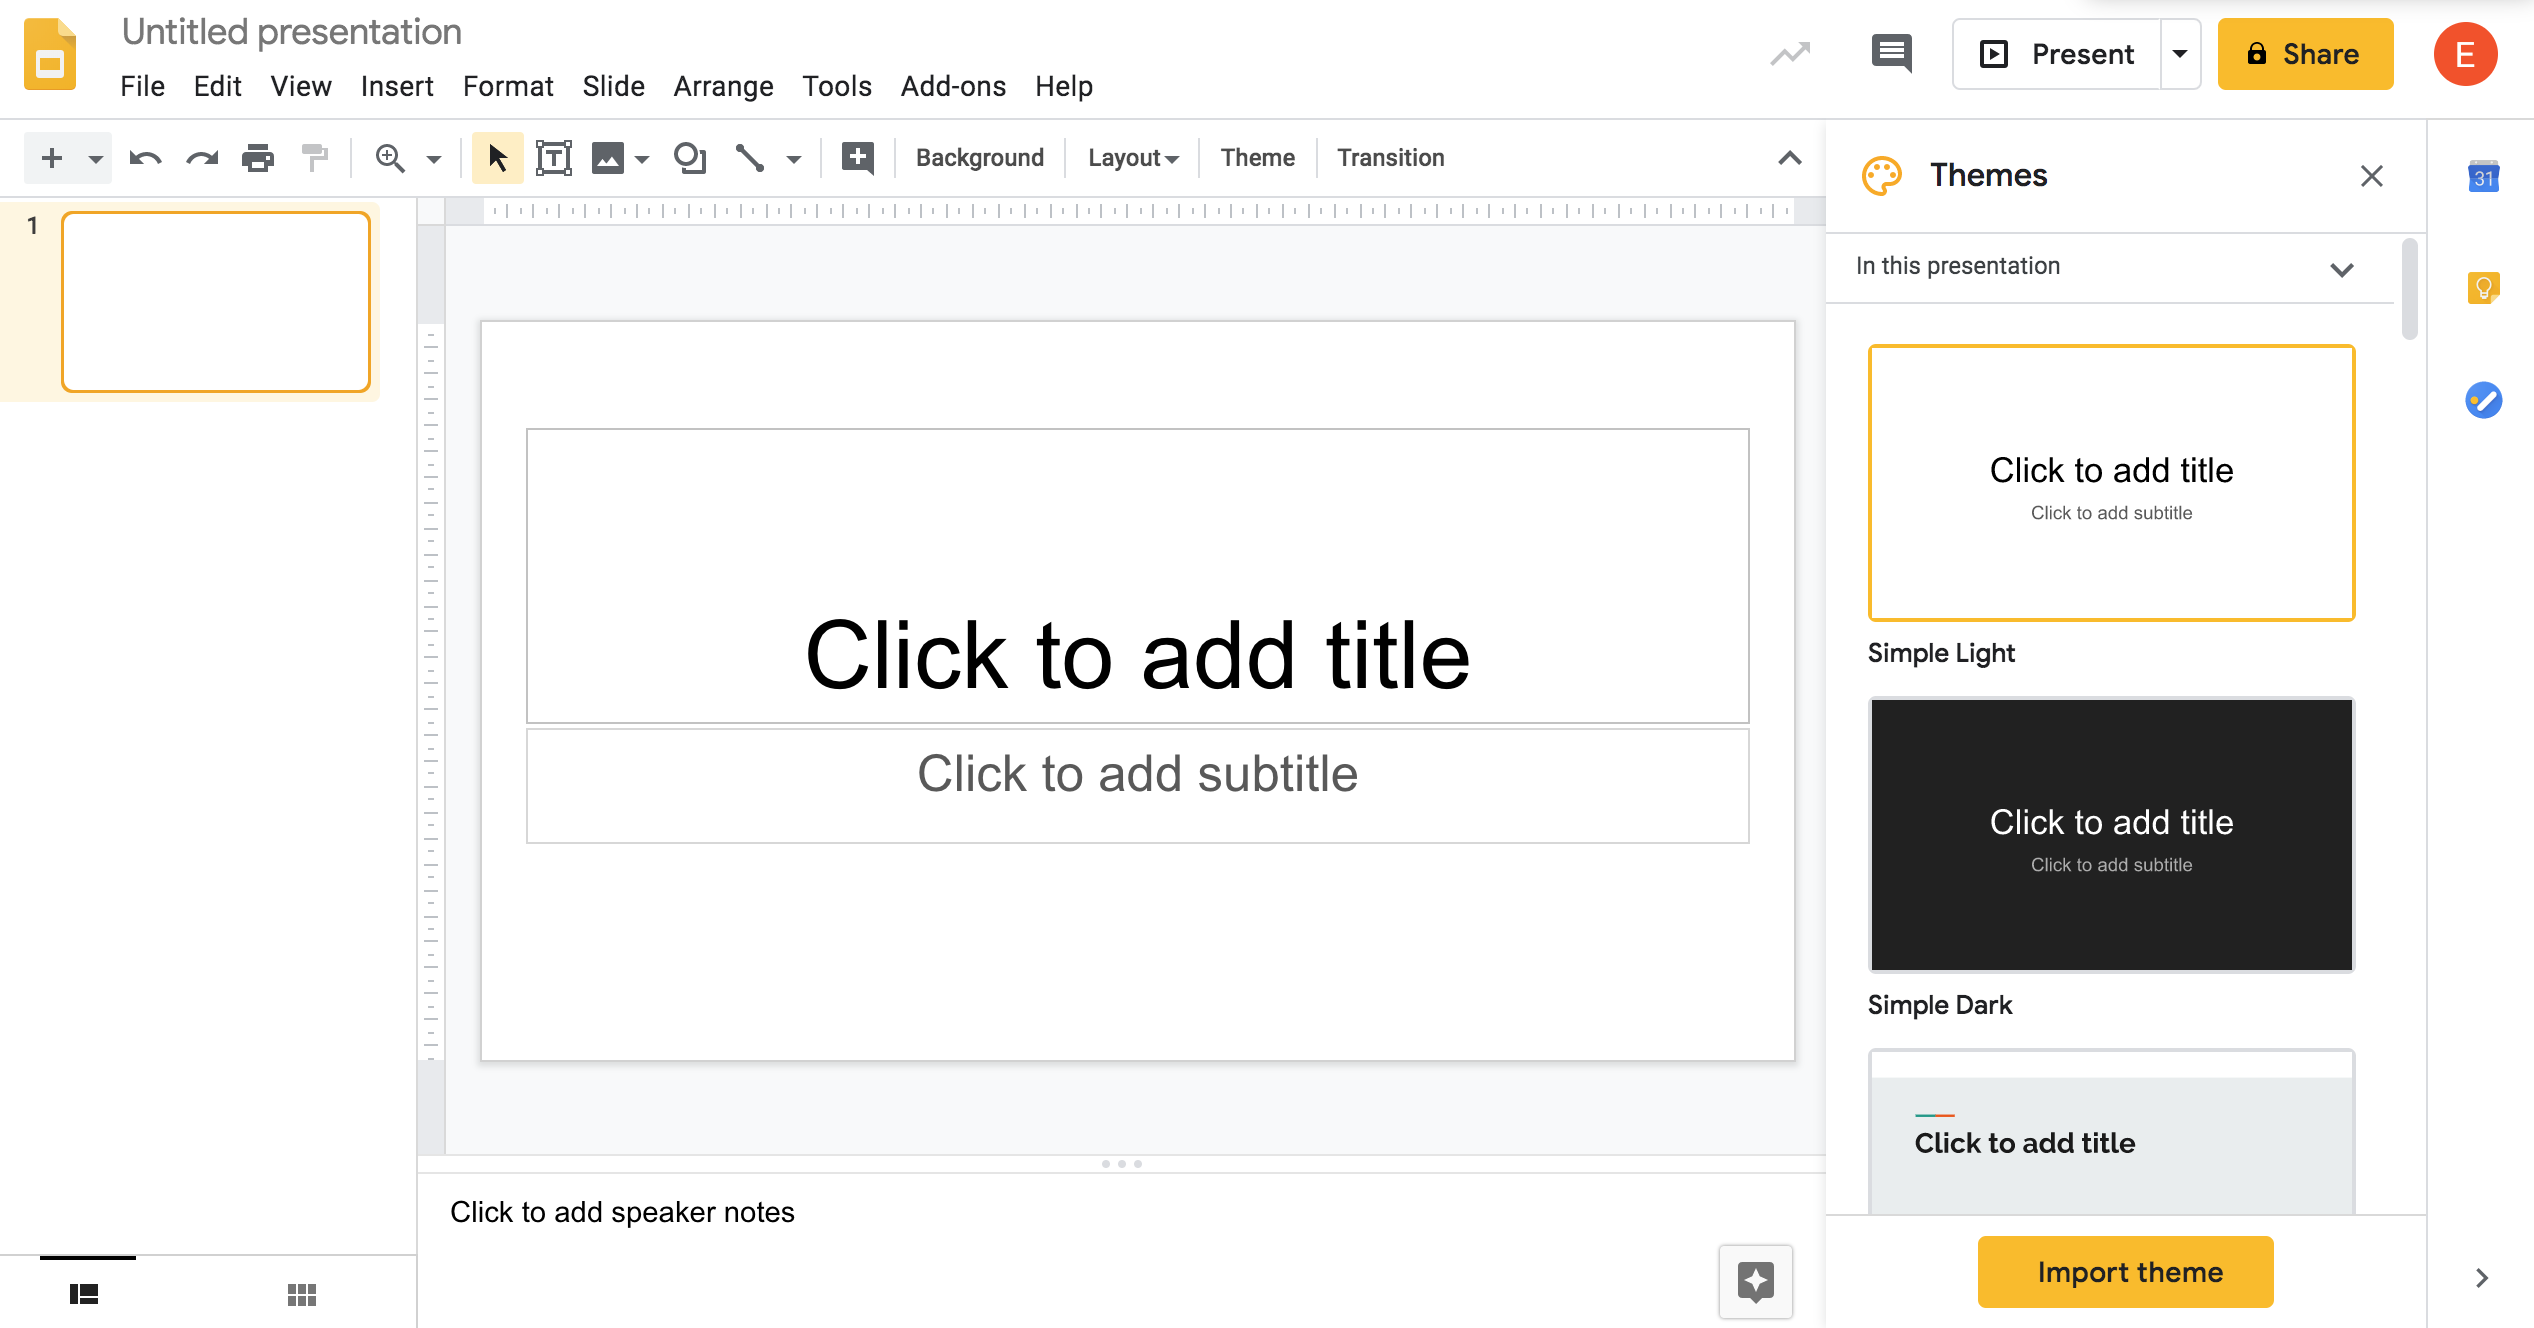
Task: Open the comment history
Action: [x=1891, y=54]
